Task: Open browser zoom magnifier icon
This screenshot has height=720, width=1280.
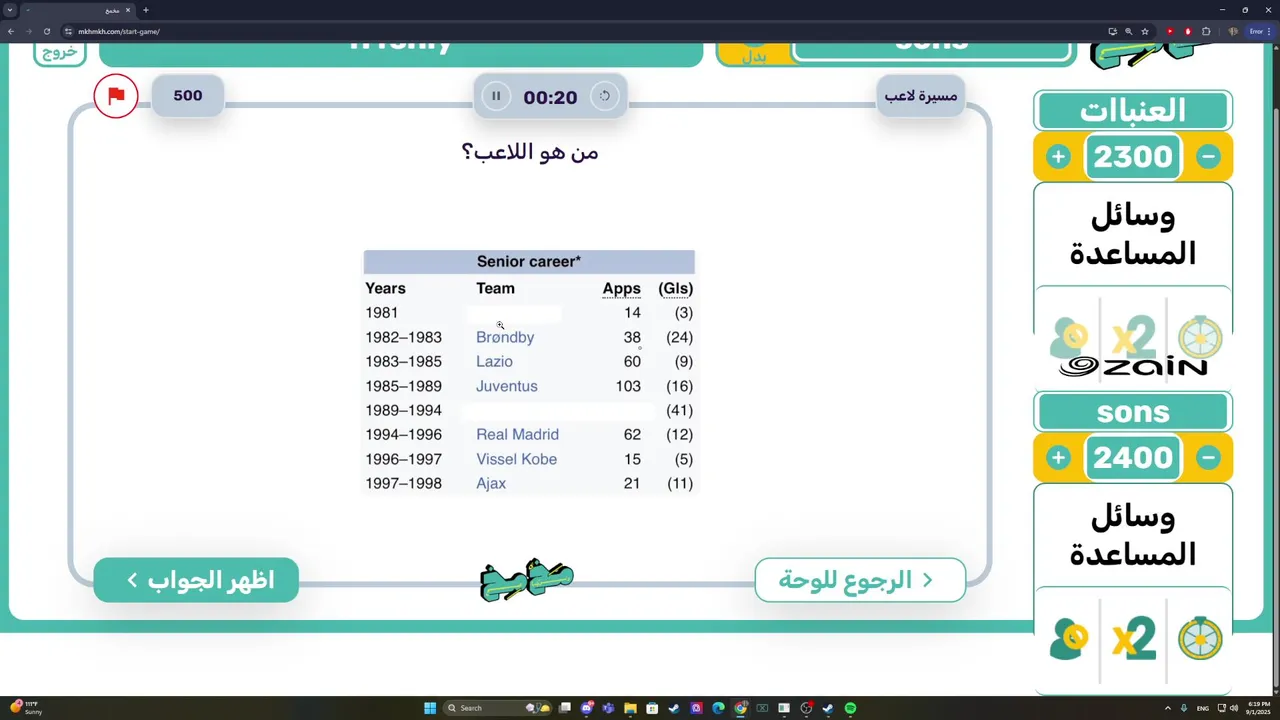Action: tap(1128, 31)
